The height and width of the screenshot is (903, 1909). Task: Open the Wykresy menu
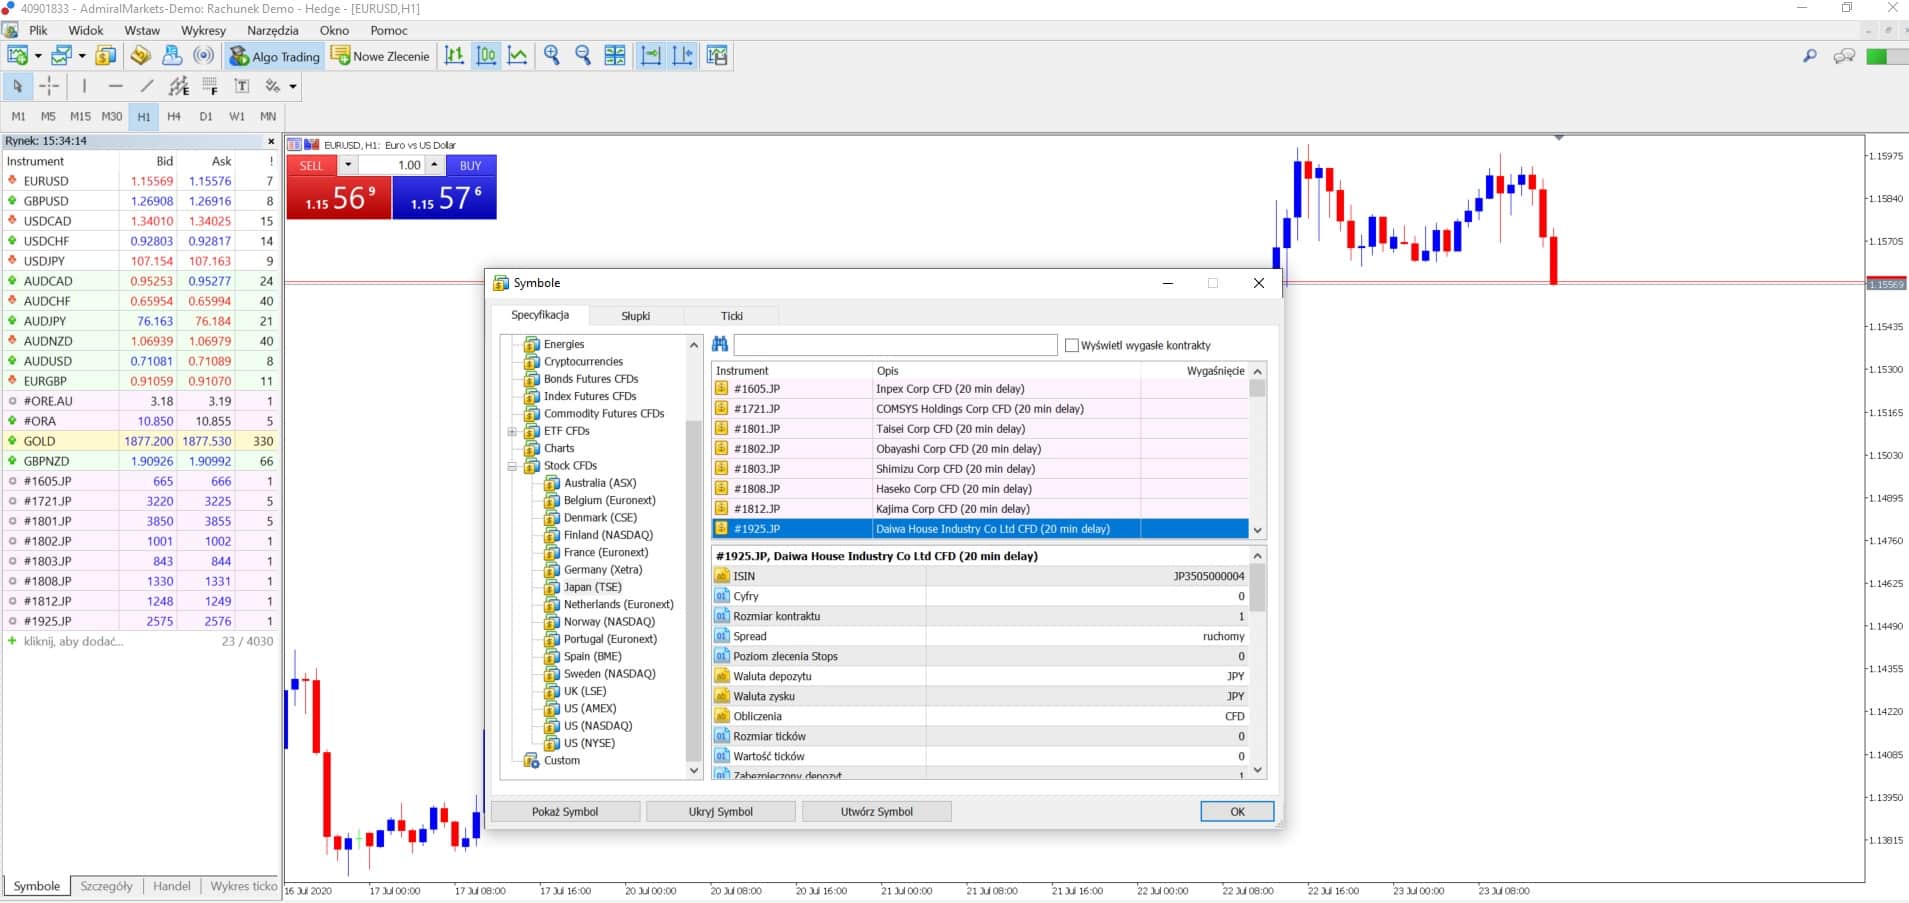(203, 30)
